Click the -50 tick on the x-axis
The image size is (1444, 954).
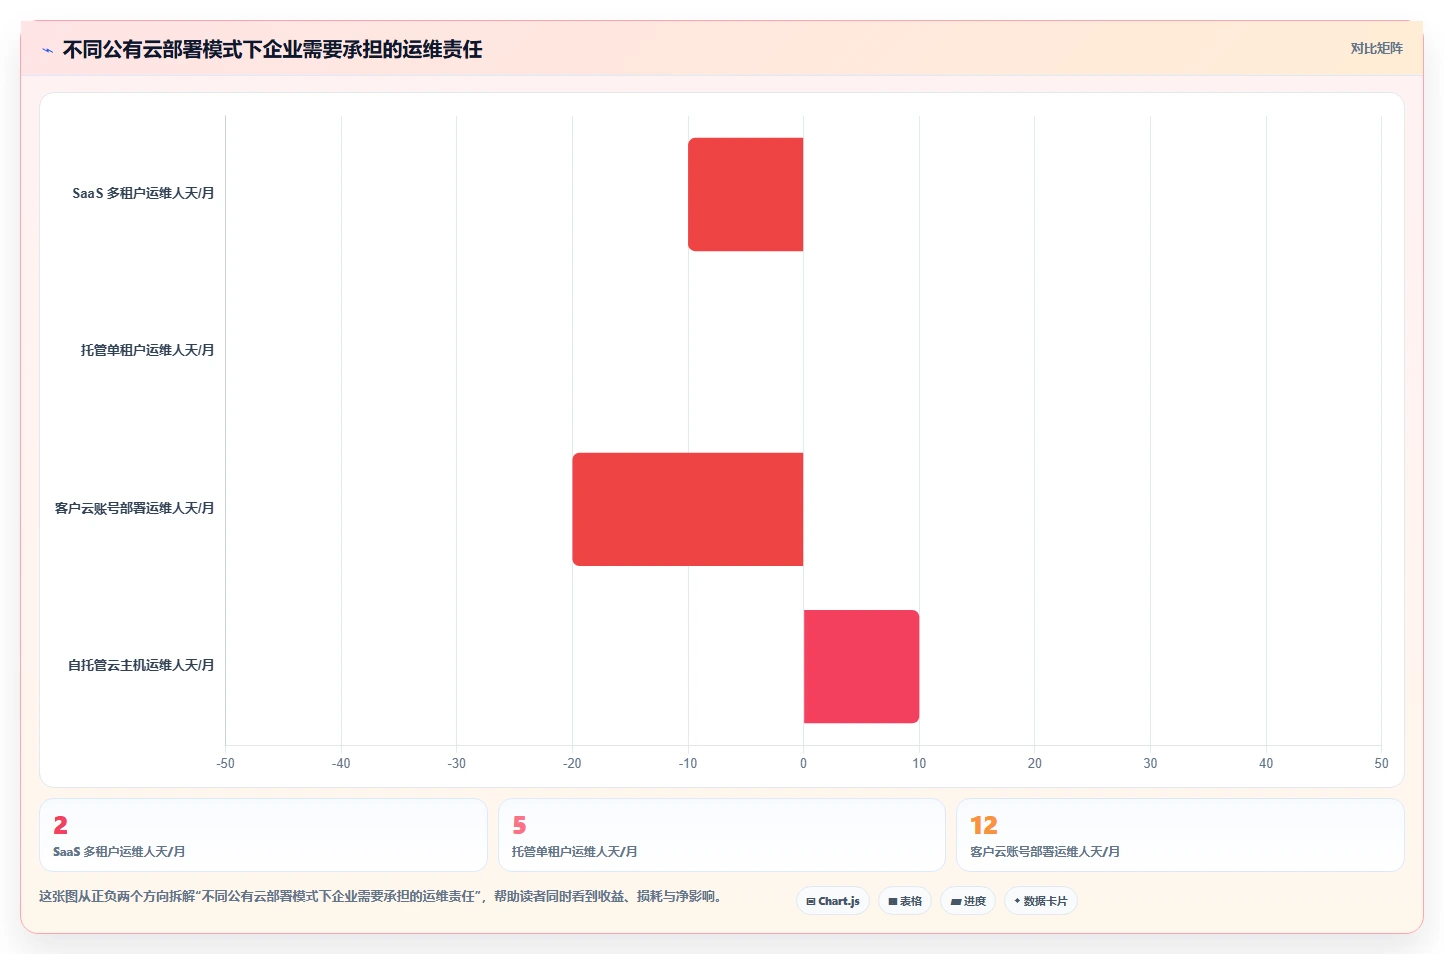click(226, 763)
